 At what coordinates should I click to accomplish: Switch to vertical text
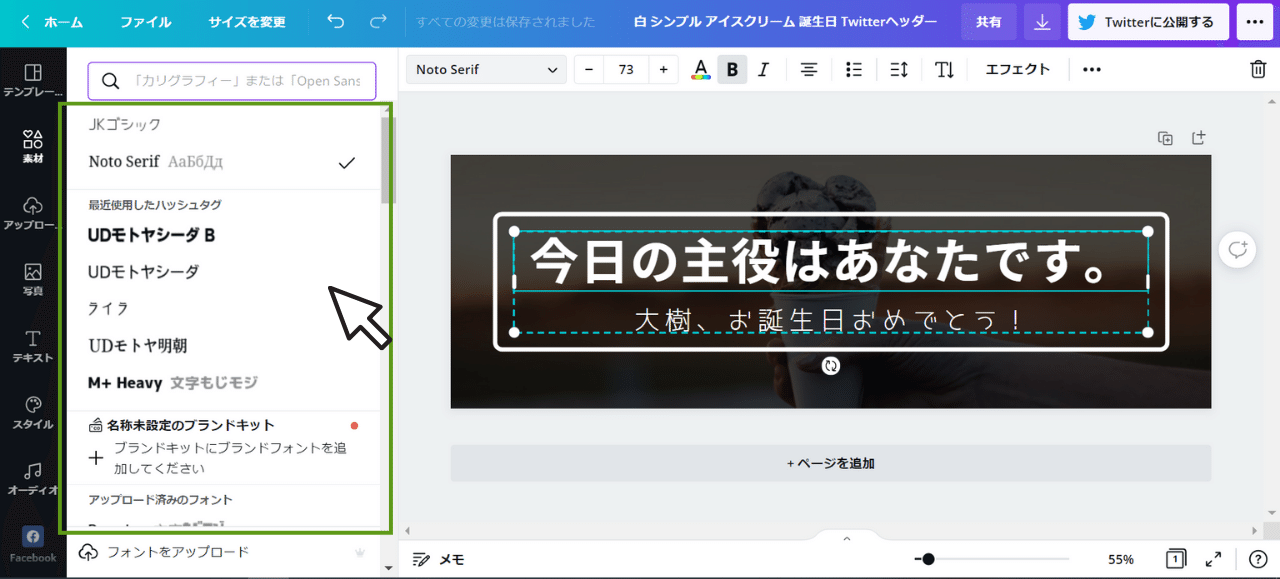click(x=945, y=69)
